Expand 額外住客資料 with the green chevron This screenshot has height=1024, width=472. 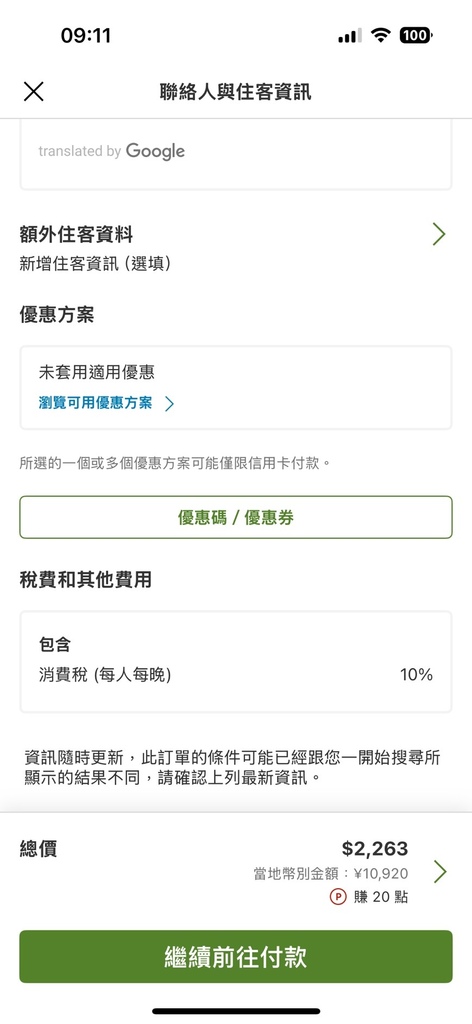click(x=439, y=234)
